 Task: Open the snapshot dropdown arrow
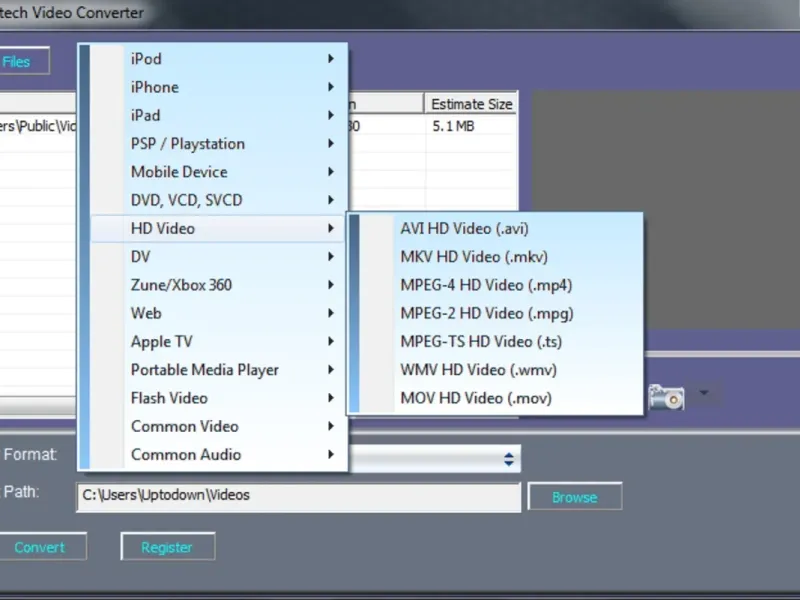(x=704, y=393)
